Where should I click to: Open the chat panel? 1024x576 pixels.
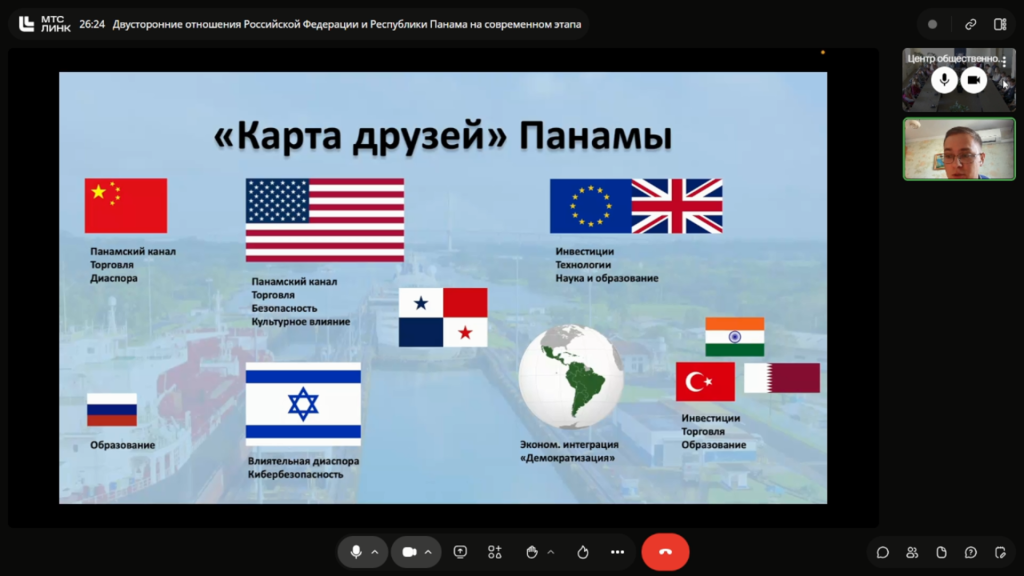tap(882, 552)
